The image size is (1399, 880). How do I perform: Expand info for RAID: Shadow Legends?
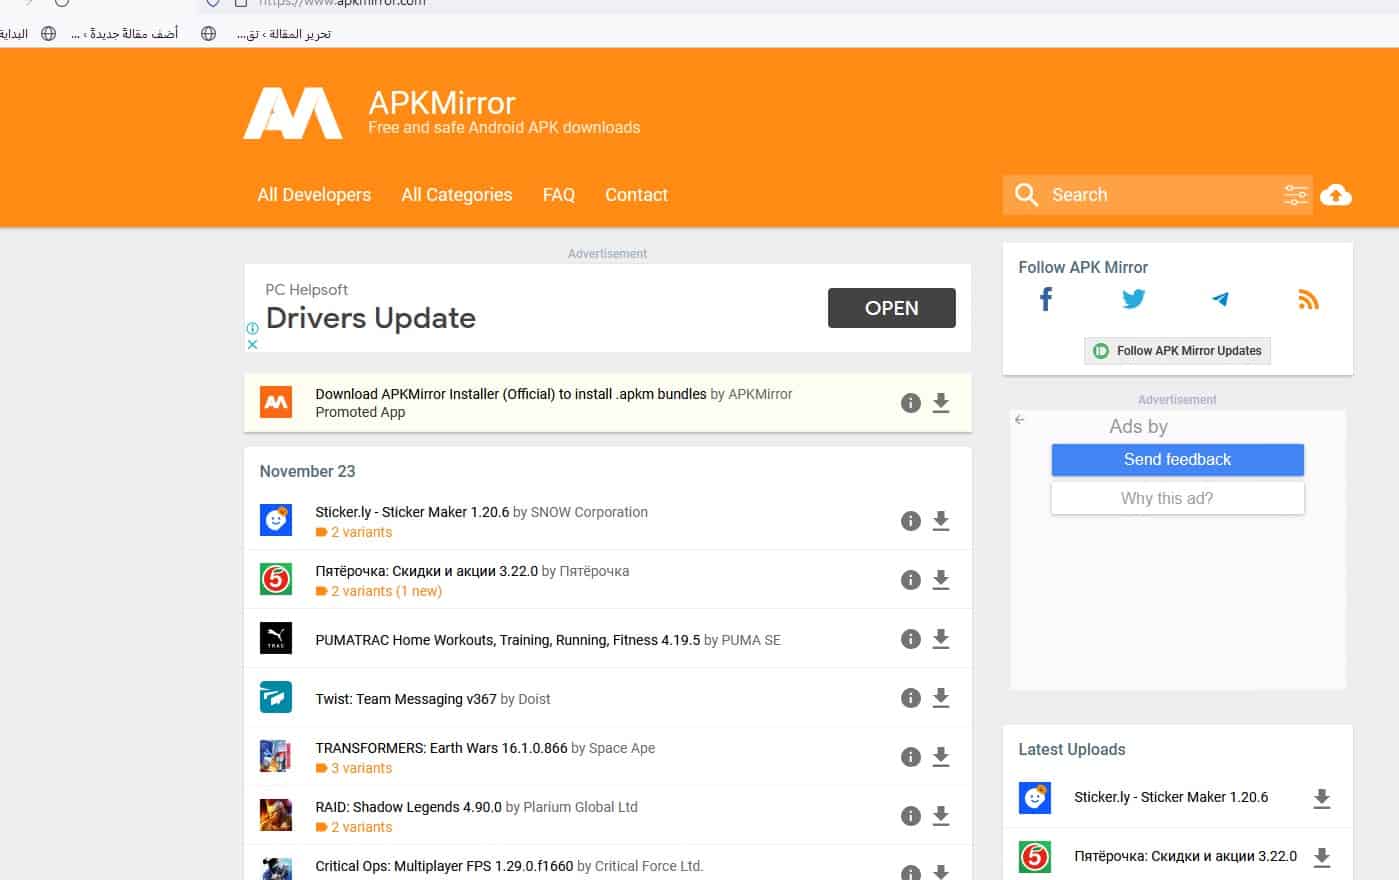(x=910, y=816)
